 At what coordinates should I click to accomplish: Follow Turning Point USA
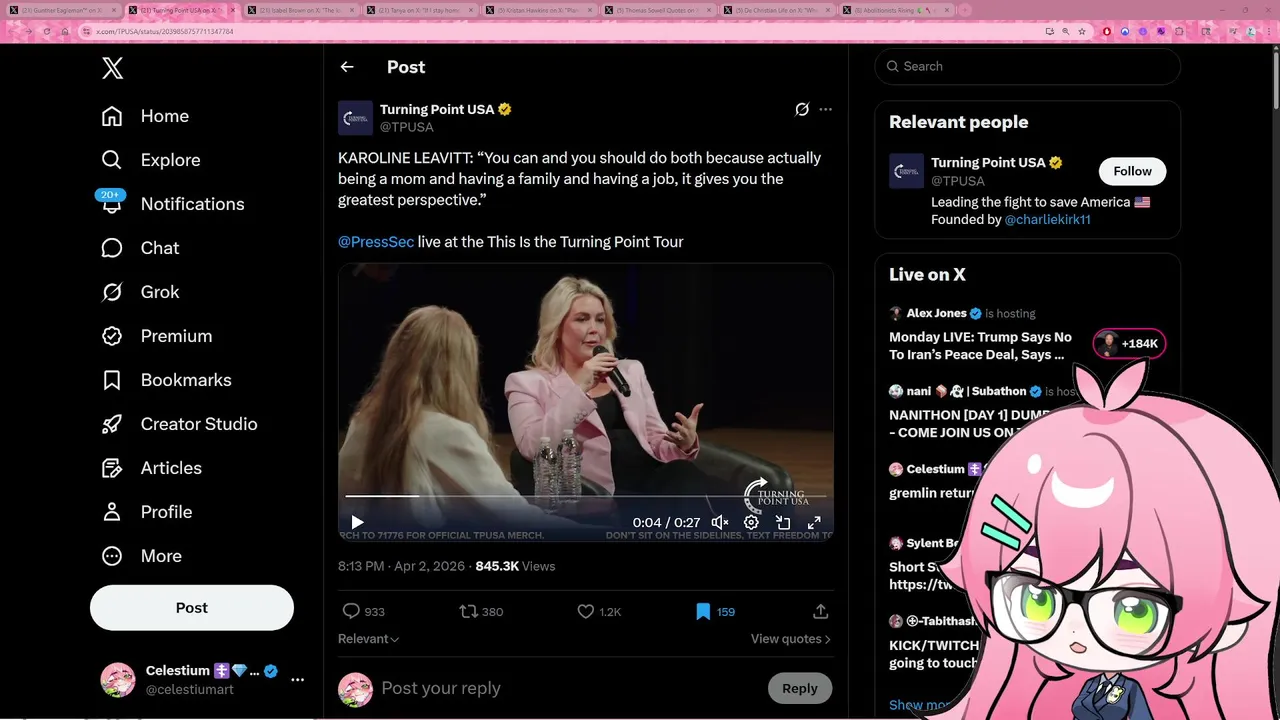click(1132, 171)
